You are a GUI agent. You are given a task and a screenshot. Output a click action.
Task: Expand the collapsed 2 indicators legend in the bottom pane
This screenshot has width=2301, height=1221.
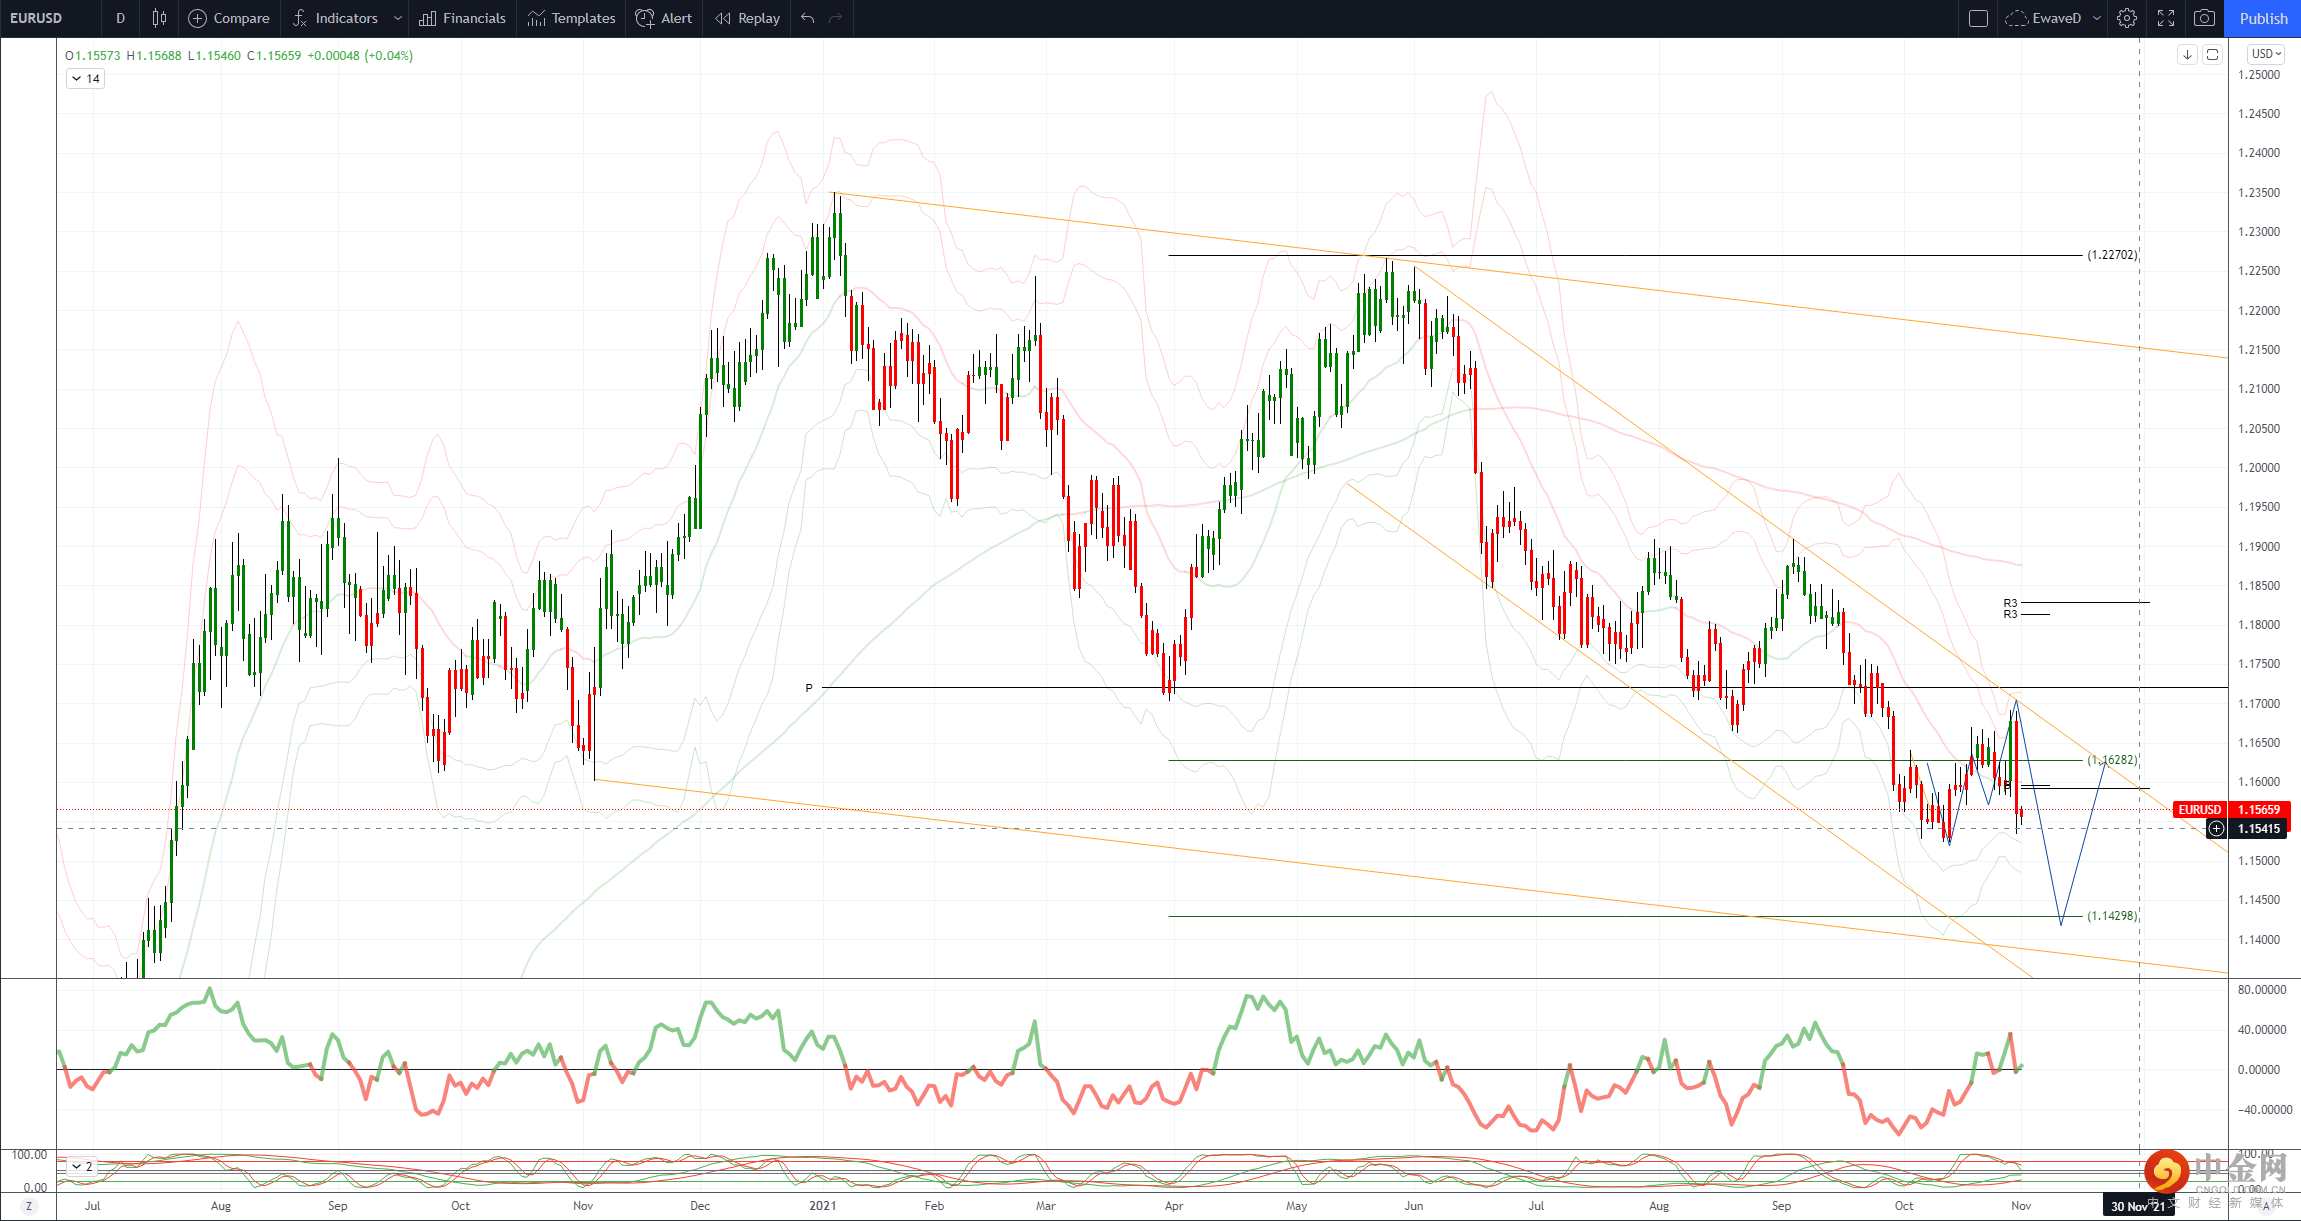pyautogui.click(x=81, y=1166)
